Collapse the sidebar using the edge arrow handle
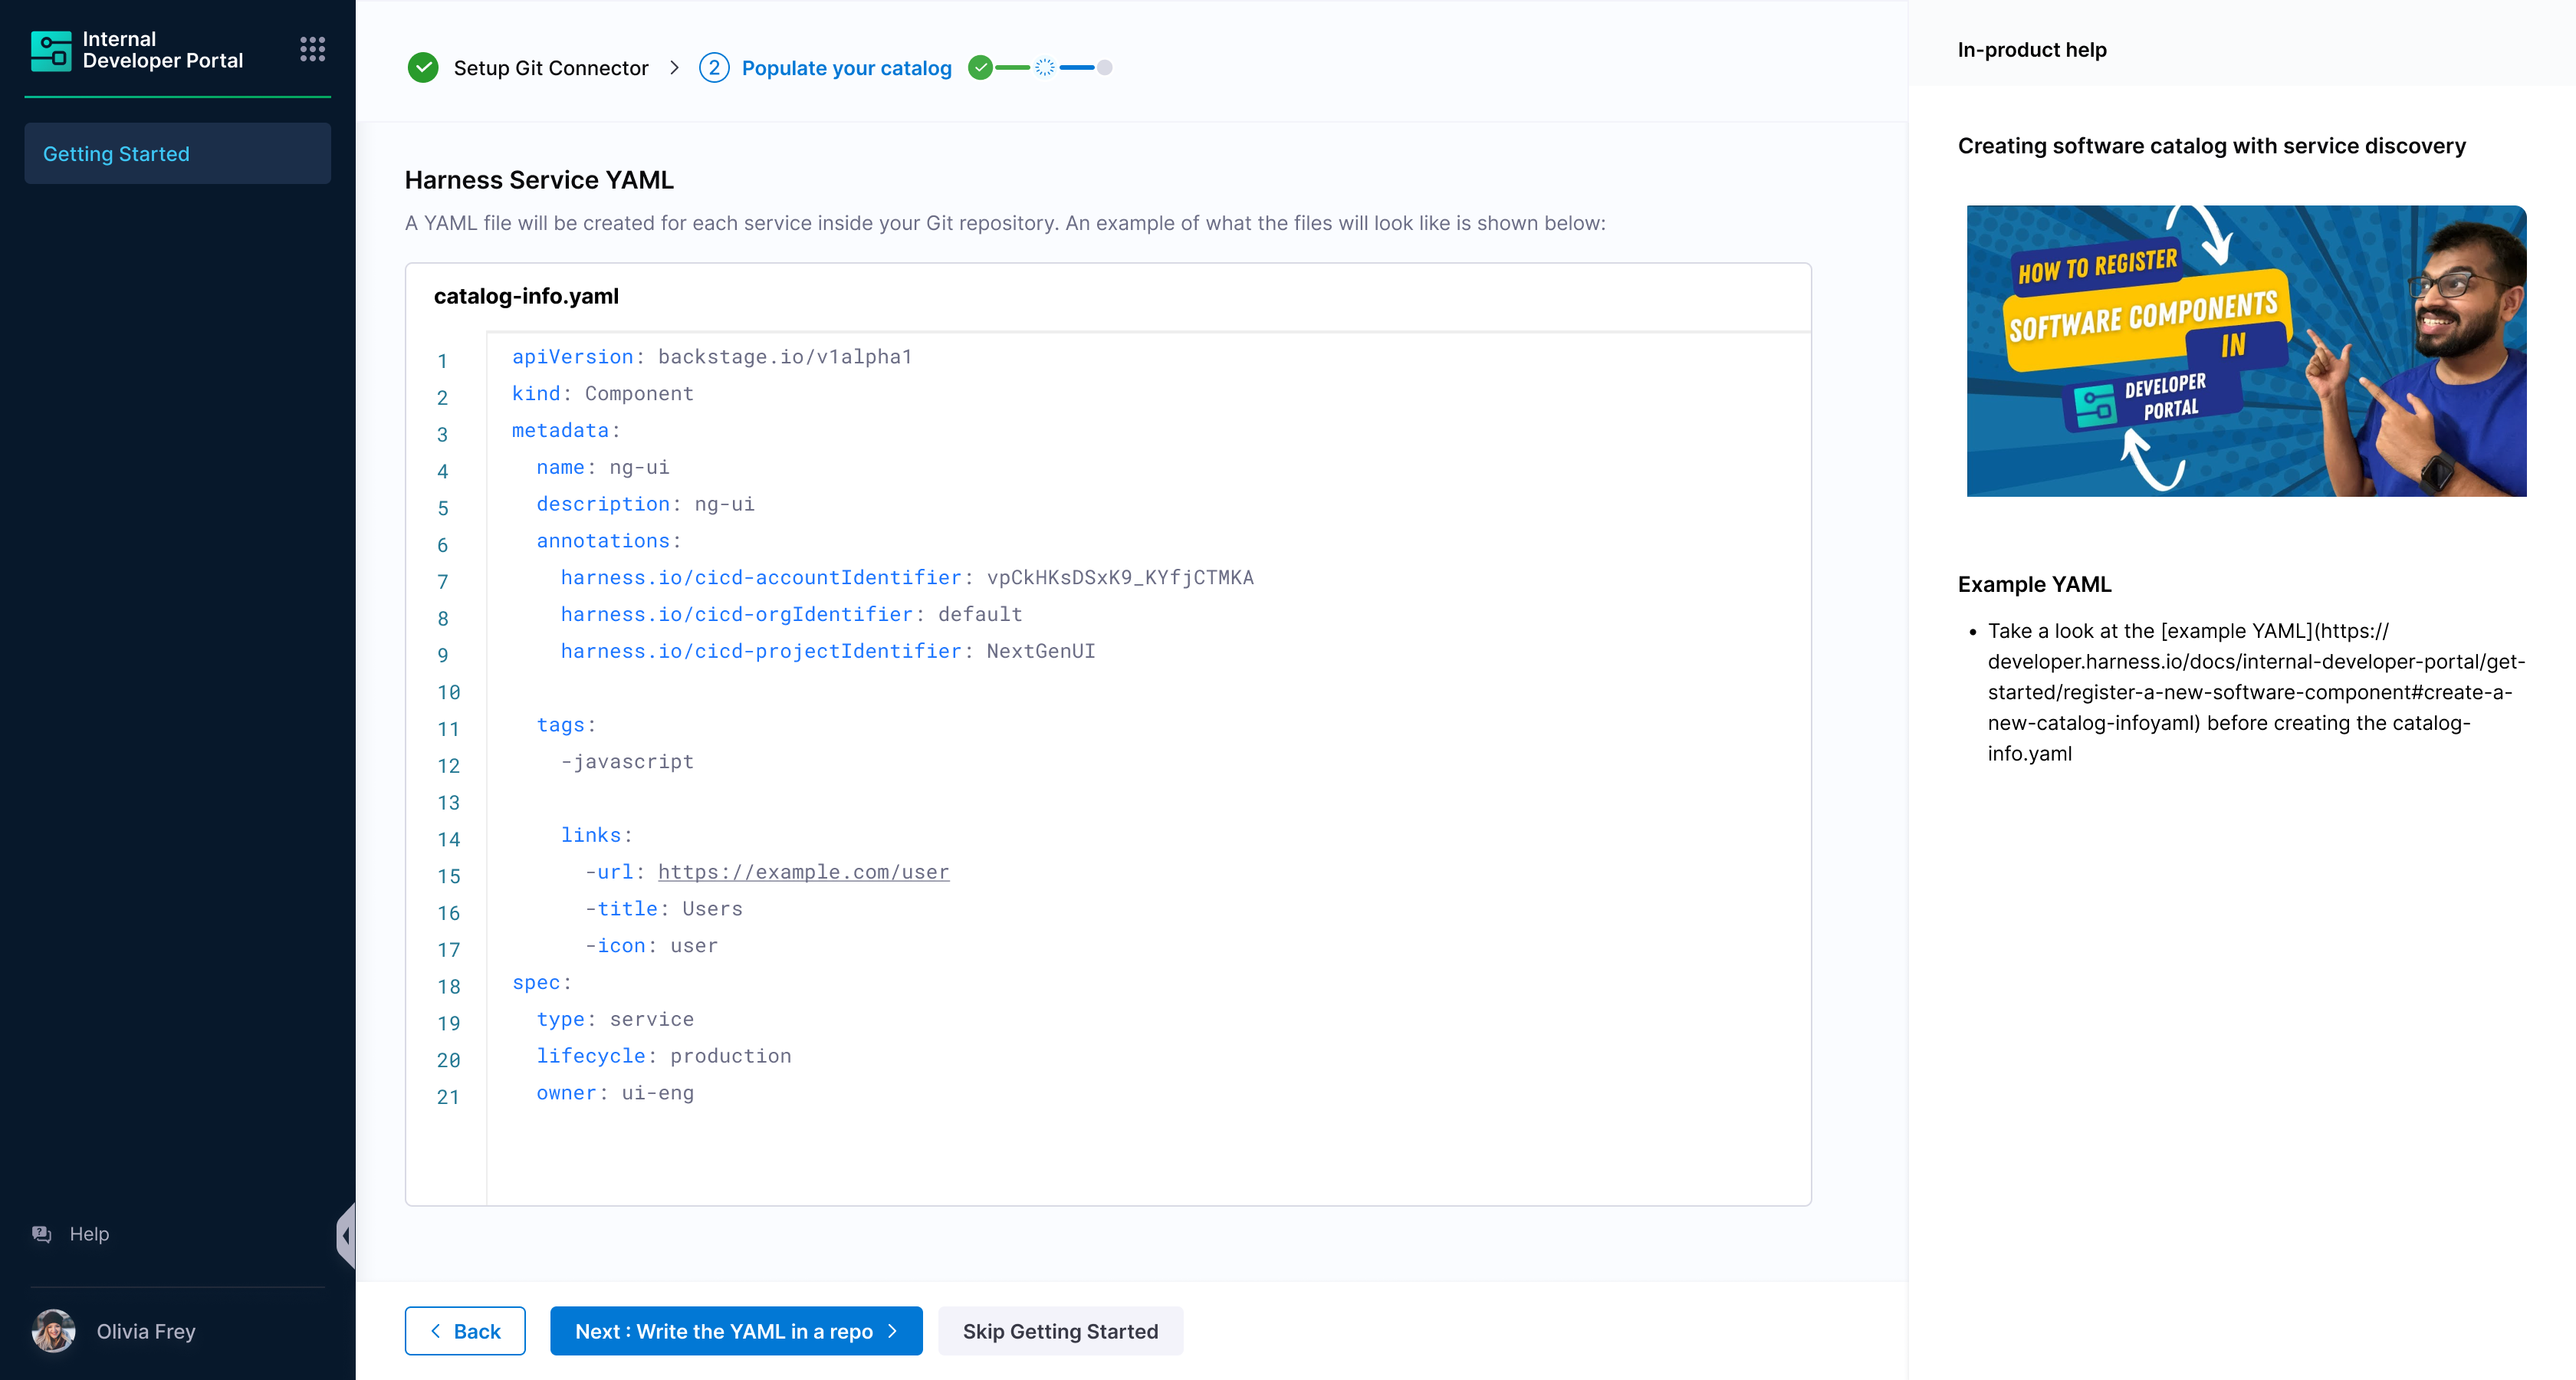2576x1380 pixels. point(346,1236)
